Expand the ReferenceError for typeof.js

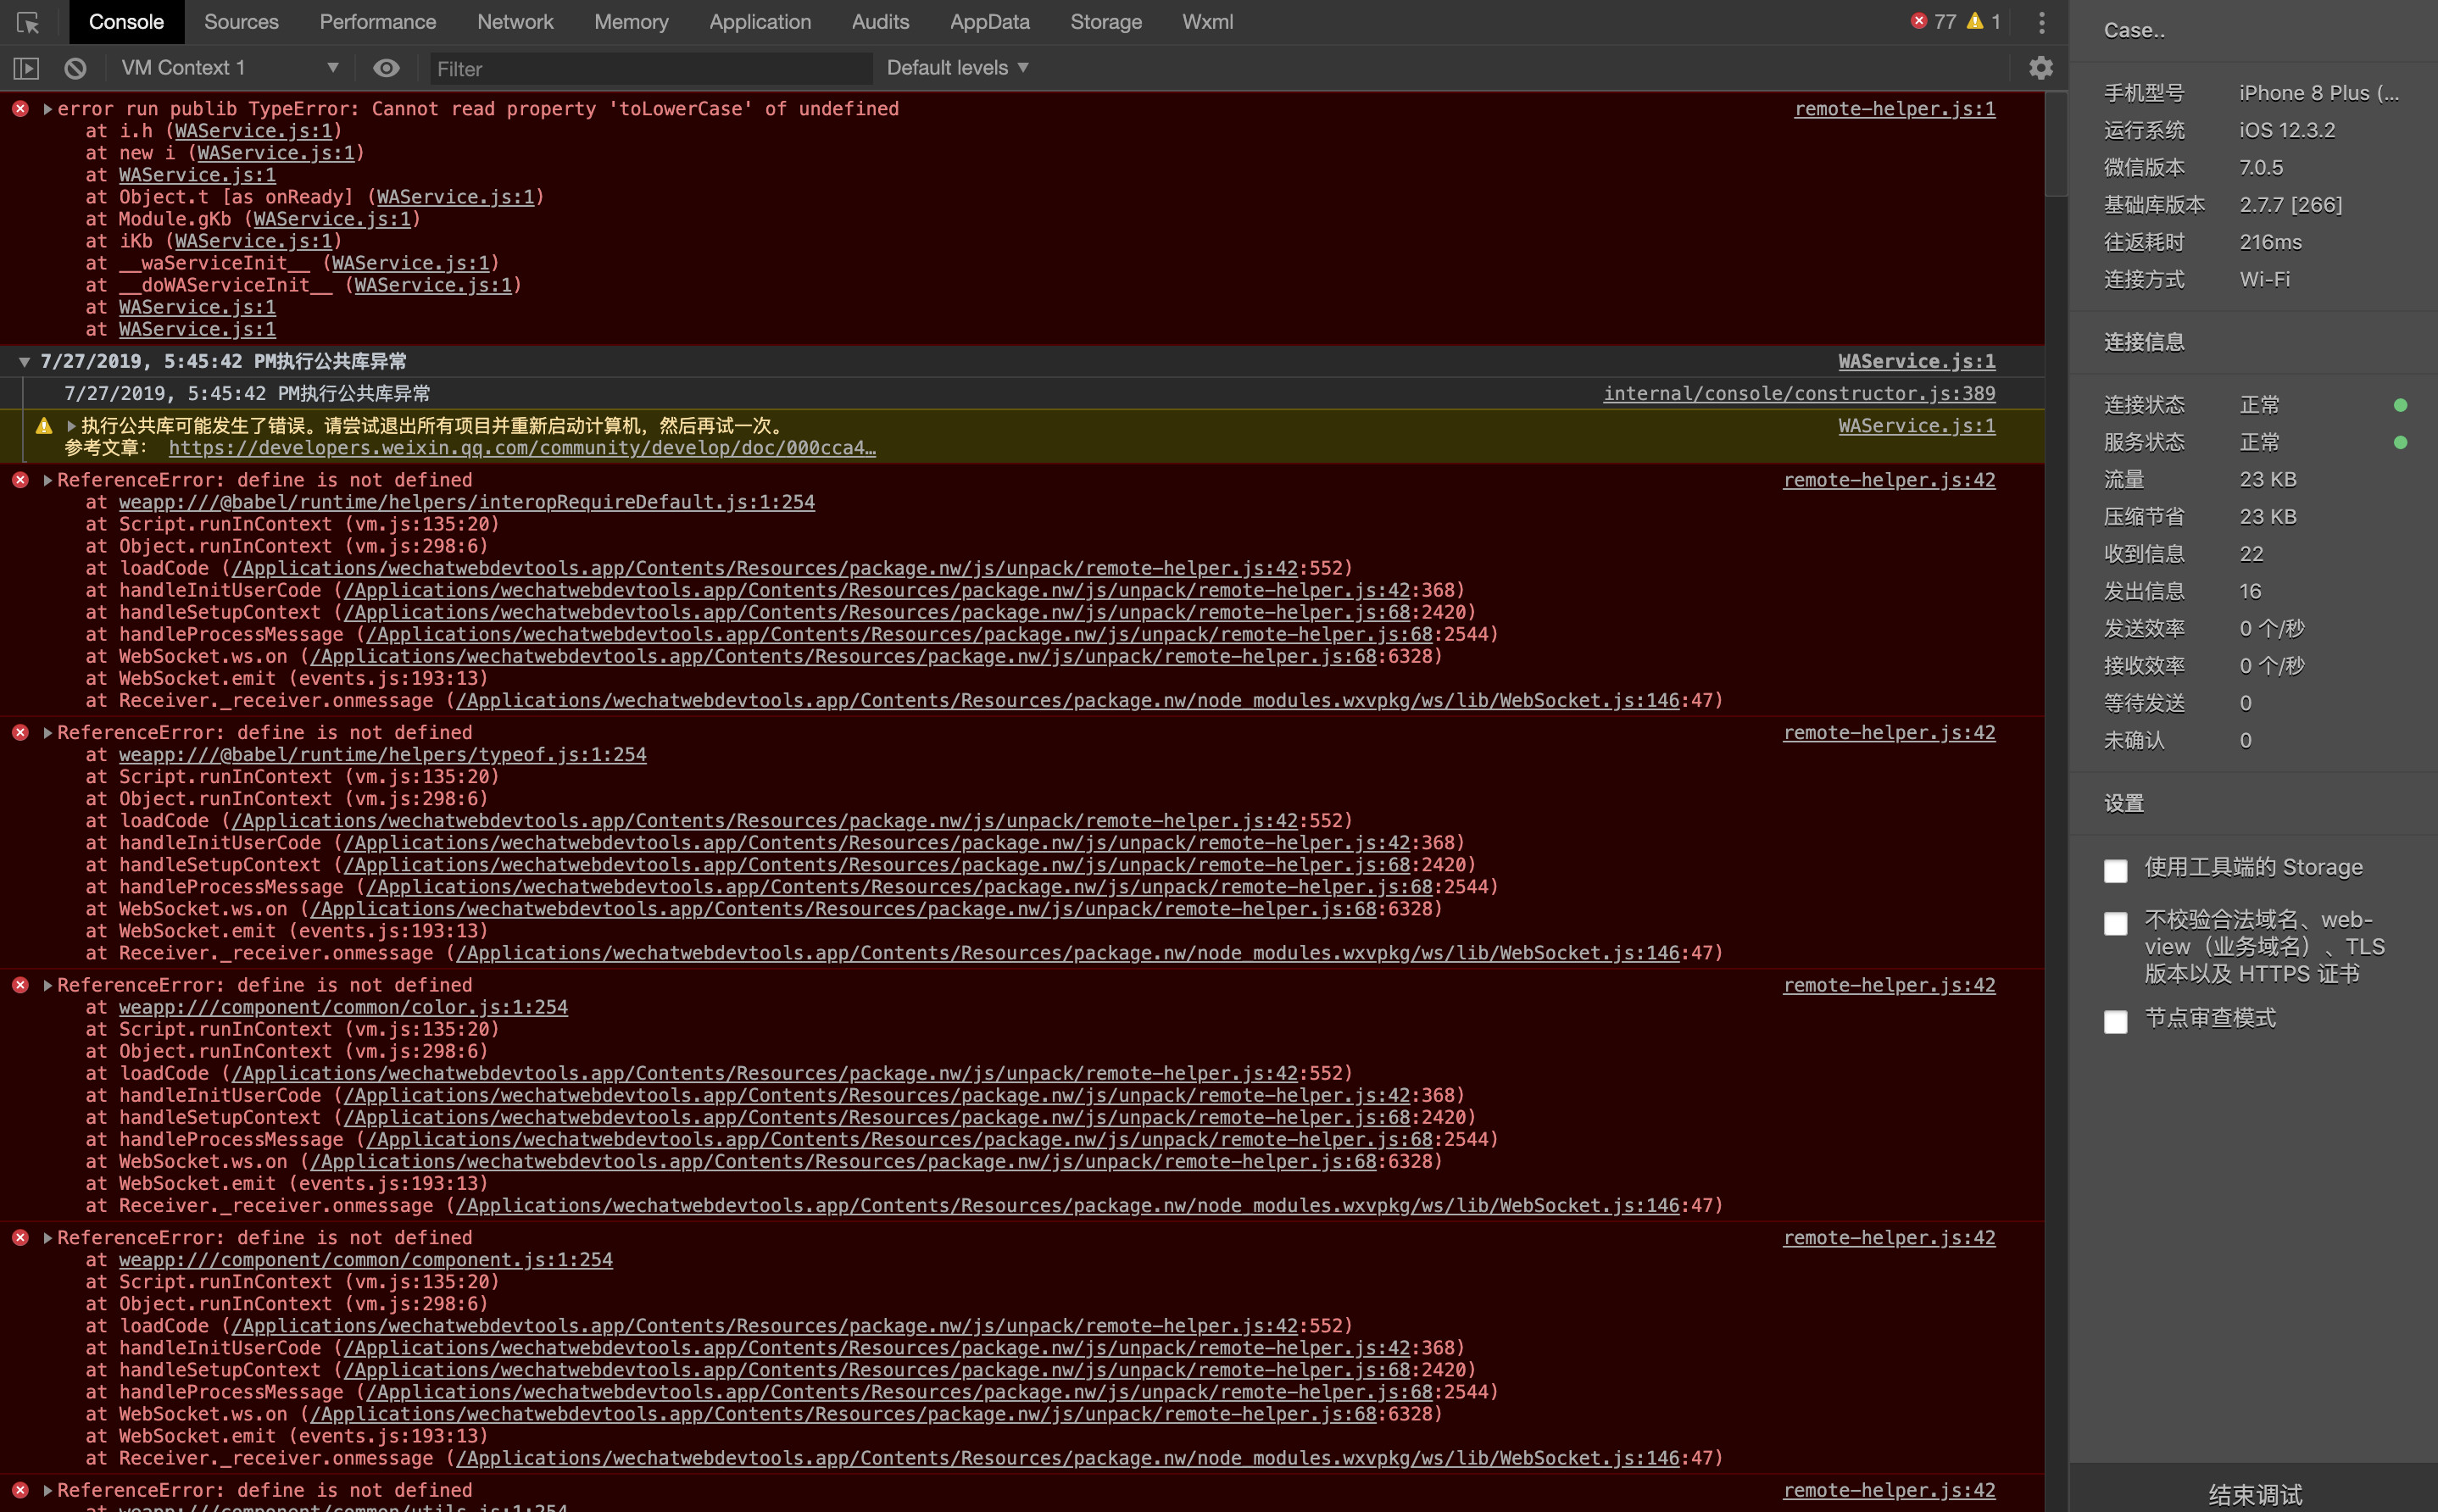[x=47, y=733]
